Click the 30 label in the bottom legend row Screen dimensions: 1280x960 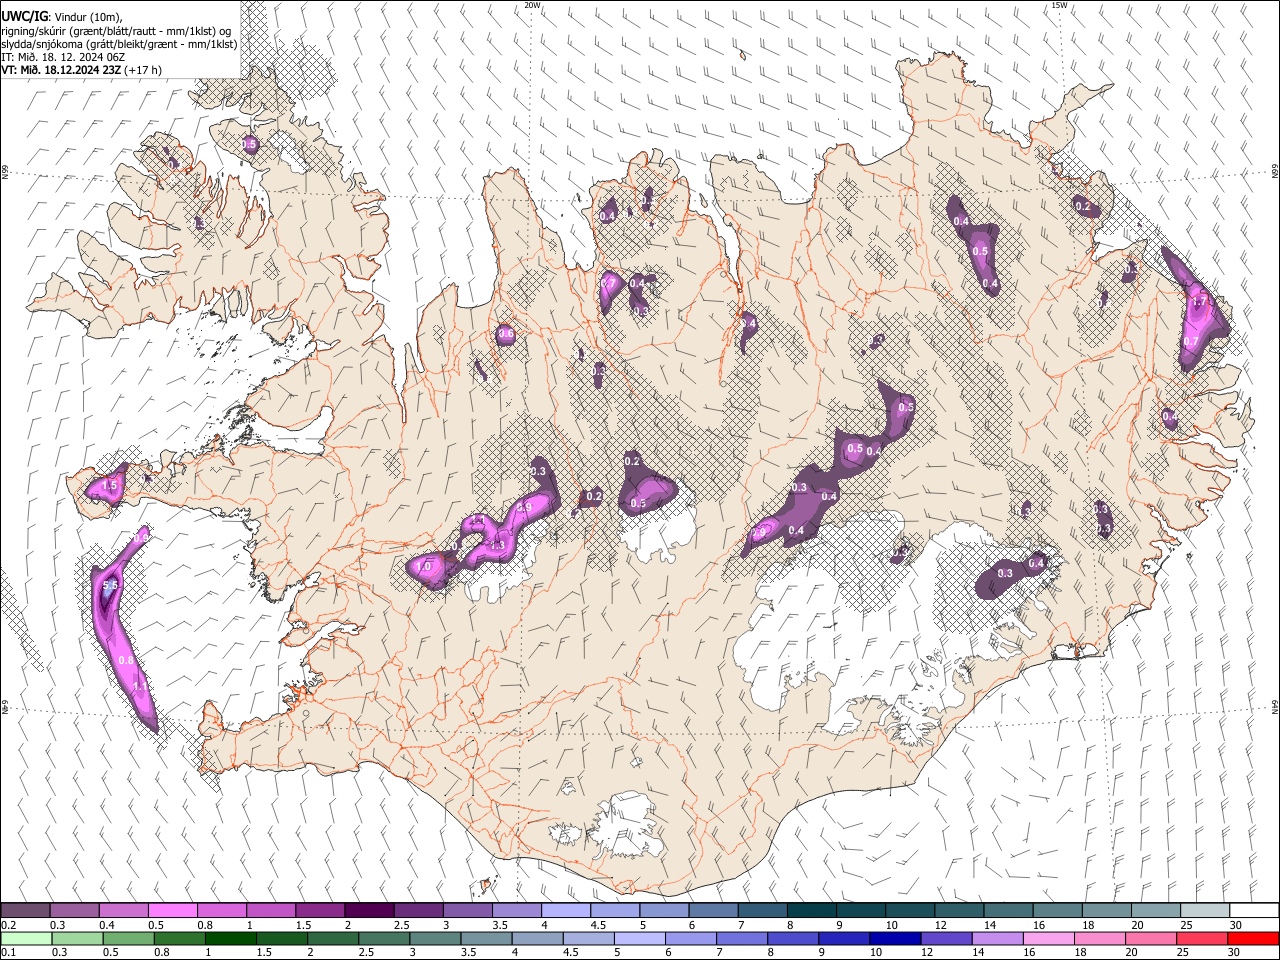click(1236, 953)
